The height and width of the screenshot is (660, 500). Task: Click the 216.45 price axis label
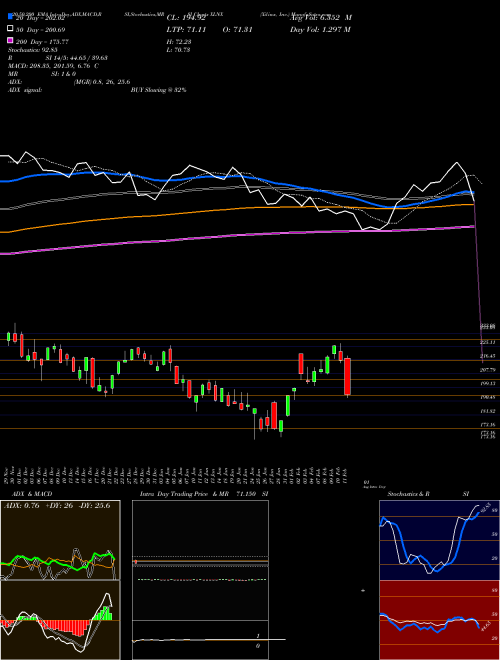tap(488, 356)
